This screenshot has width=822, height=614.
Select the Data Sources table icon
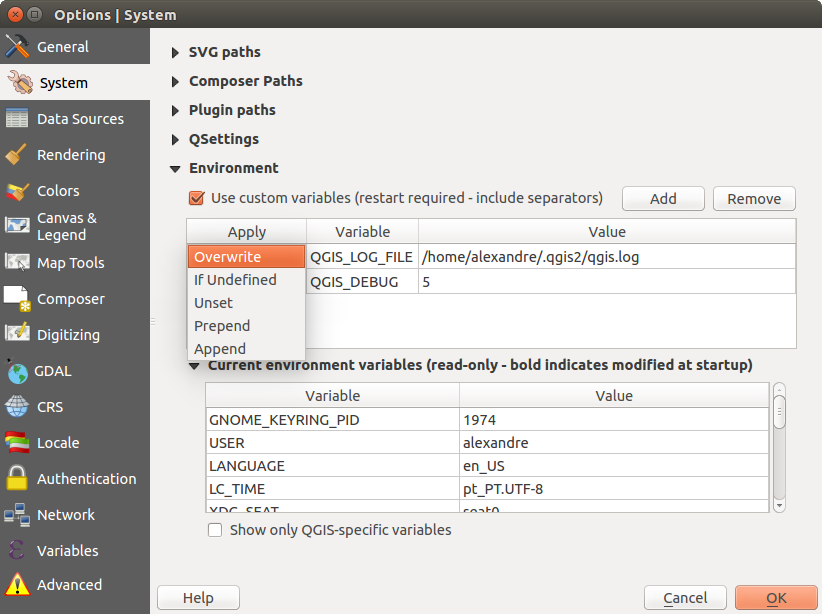pos(17,119)
